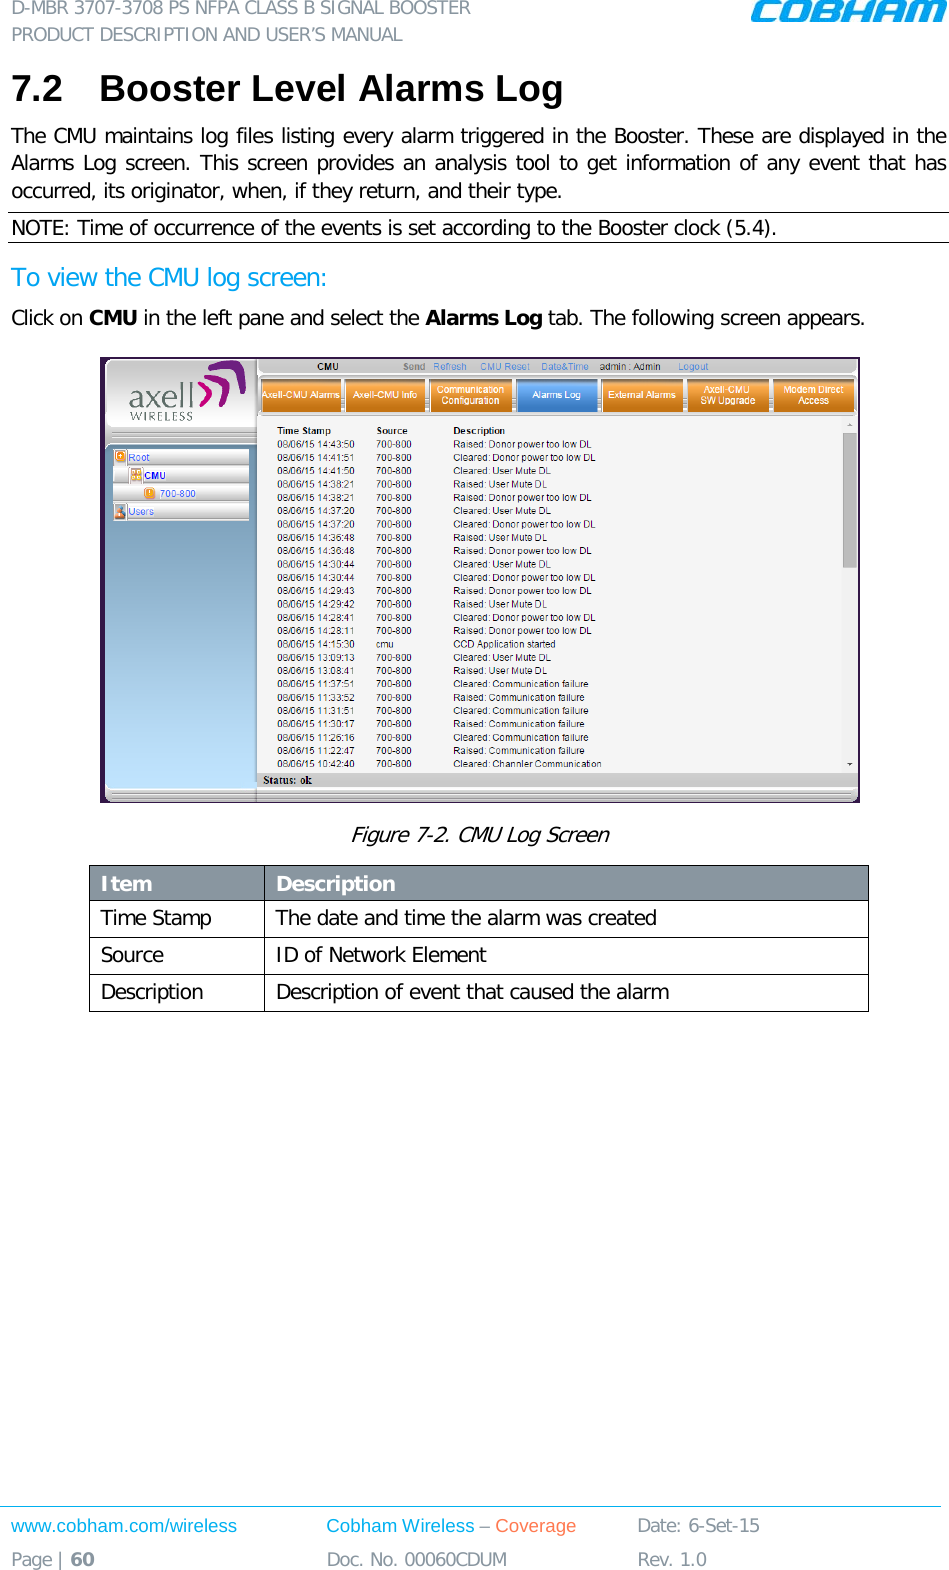Click the Logout link
This screenshot has height=1570, width=949.
pyautogui.click(x=693, y=367)
